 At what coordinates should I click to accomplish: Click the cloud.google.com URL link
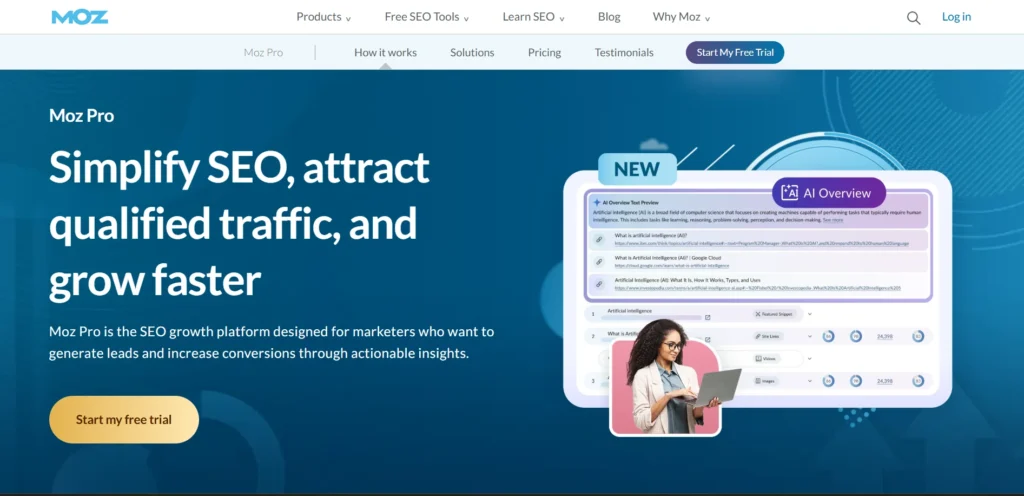tap(672, 266)
